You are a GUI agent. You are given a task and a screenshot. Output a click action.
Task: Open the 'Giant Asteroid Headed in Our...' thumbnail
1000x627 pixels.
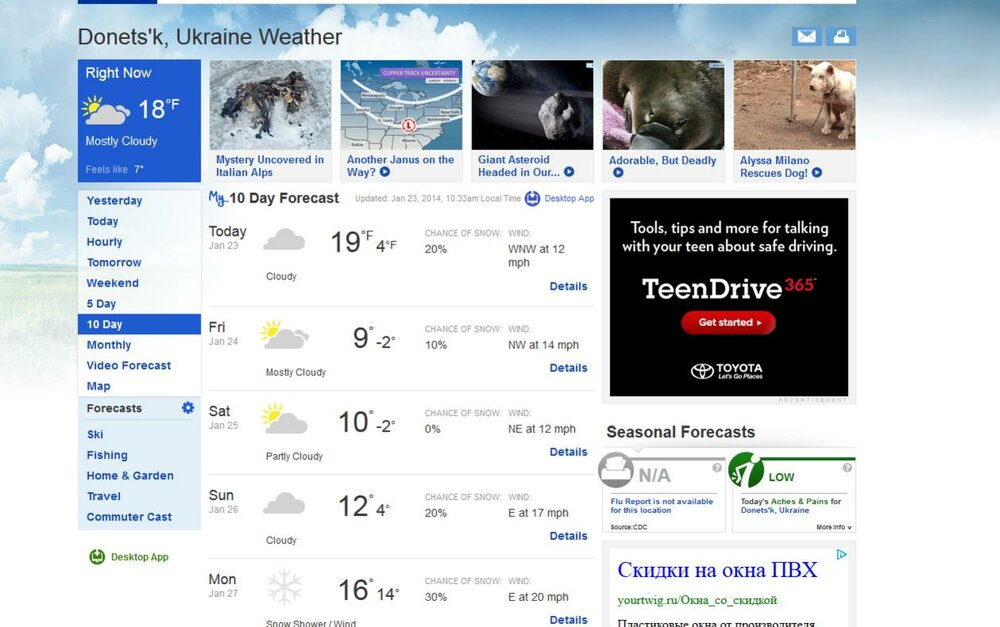click(531, 105)
